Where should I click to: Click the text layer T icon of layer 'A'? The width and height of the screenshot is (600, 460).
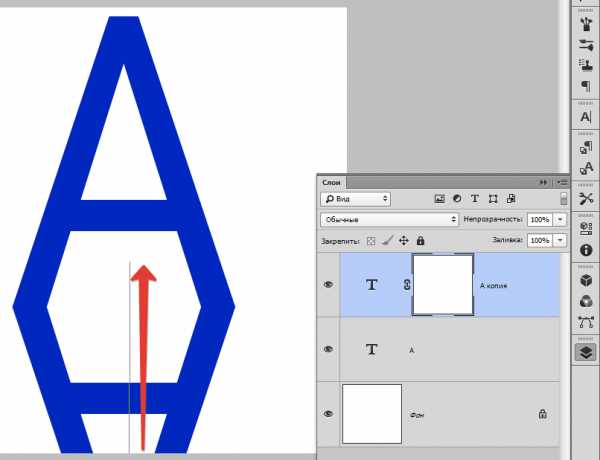point(372,349)
